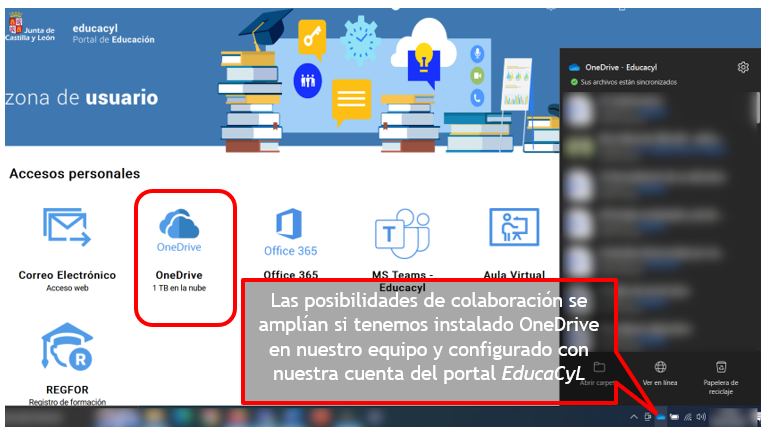This screenshot has width=764, height=430.
Task: Click the display device tray icon
Action: click(648, 417)
